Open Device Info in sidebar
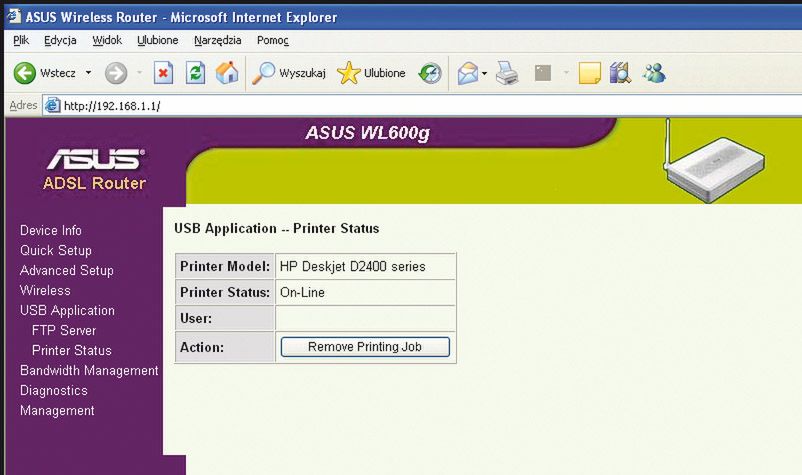802x475 pixels. [51, 231]
